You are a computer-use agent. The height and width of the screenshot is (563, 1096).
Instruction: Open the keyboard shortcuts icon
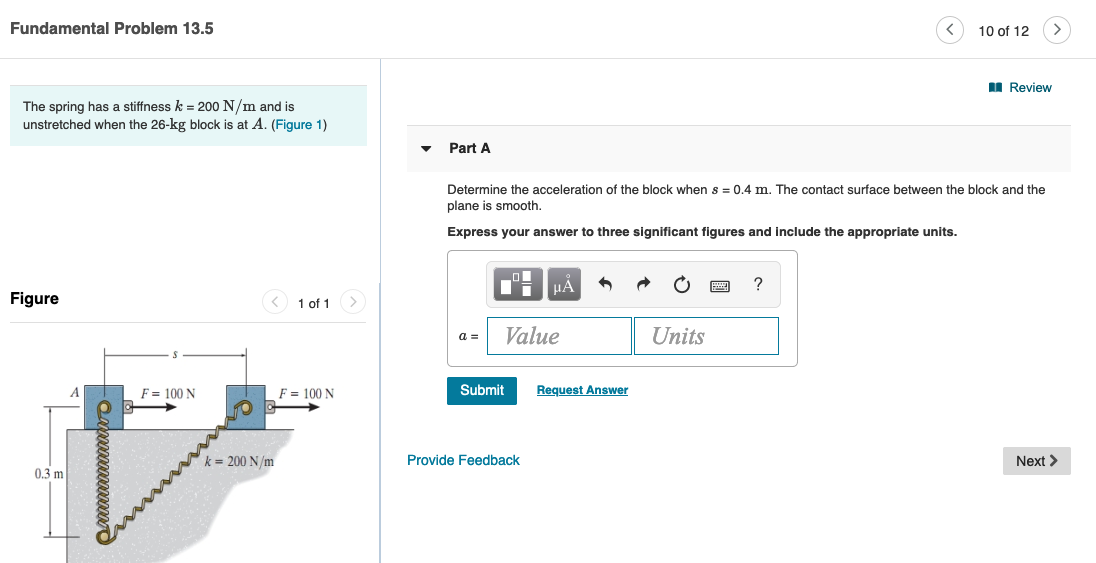720,285
